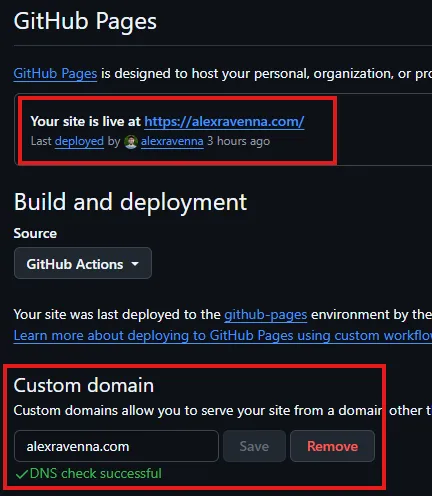This screenshot has width=432, height=496.
Task: Click the DNS check successful status text
Action: [96, 473]
